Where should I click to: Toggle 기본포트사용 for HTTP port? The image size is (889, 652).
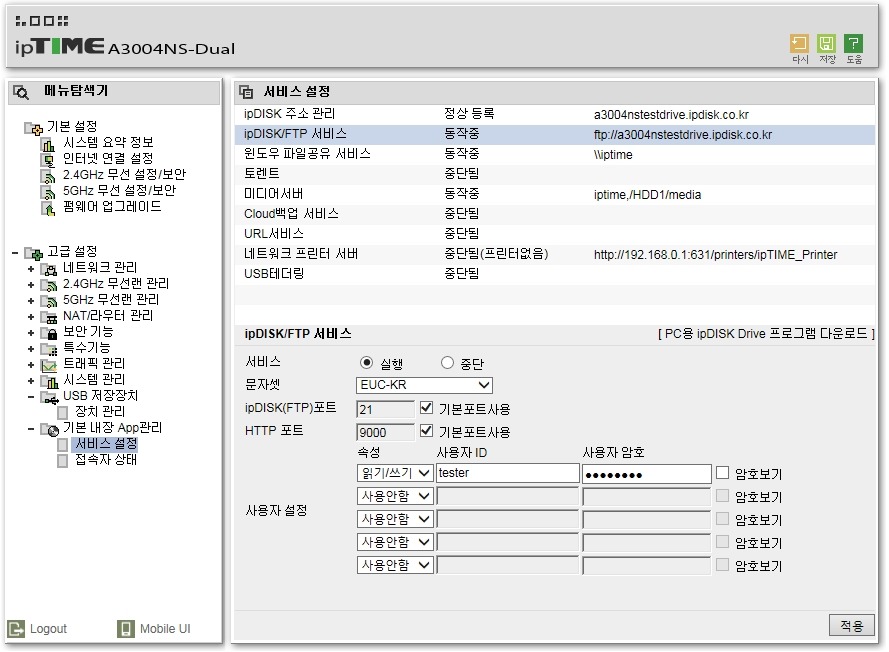pos(426,431)
